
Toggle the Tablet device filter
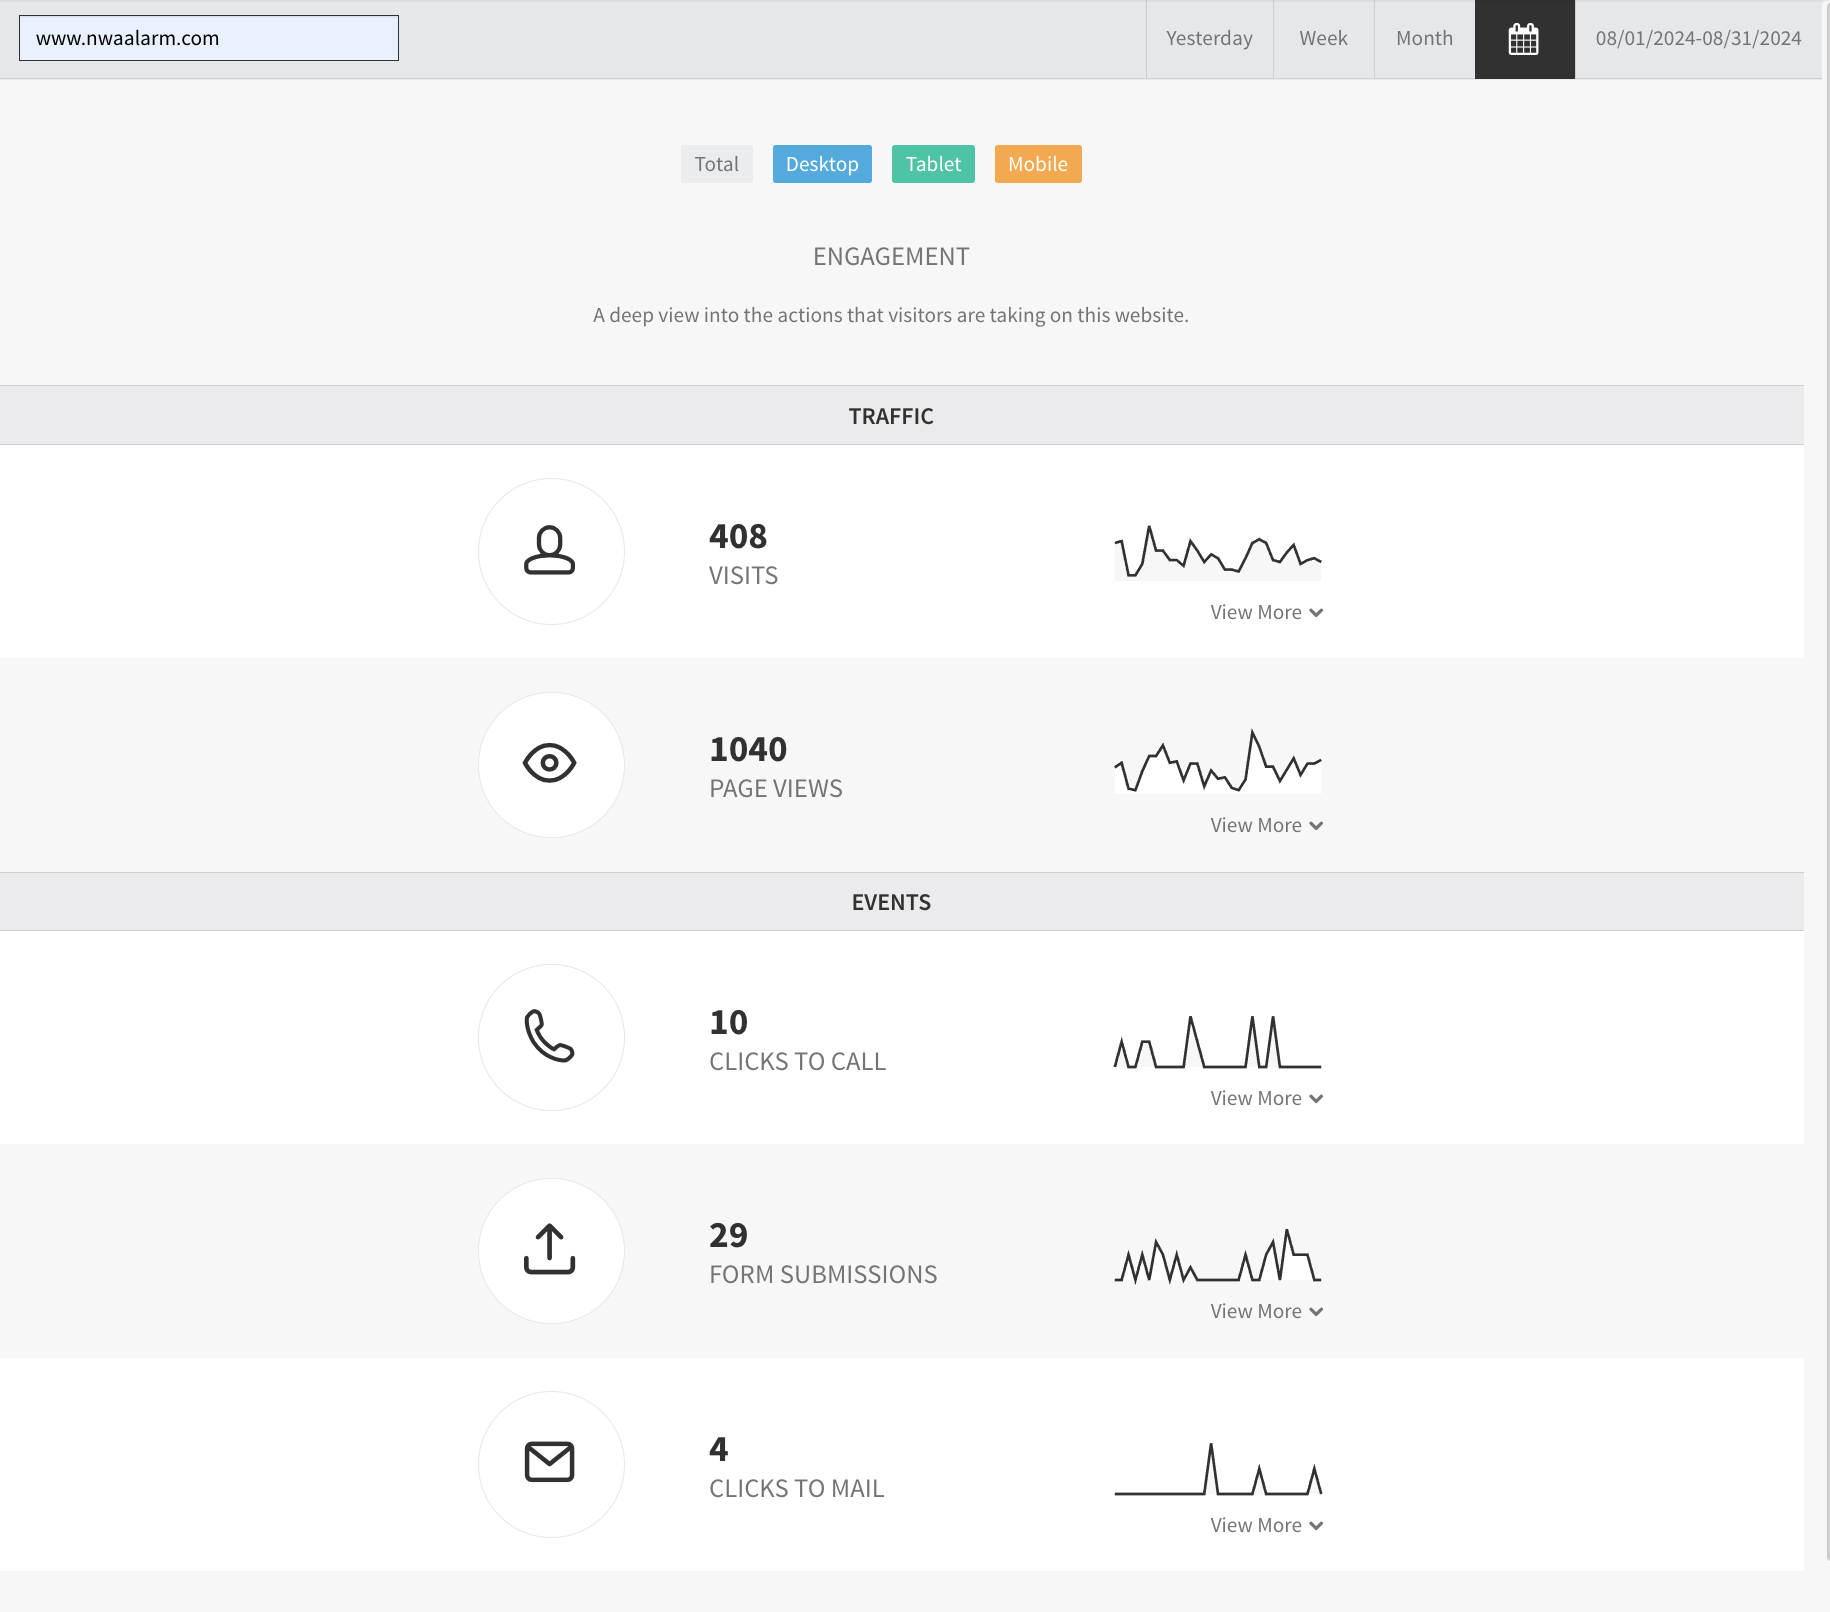pyautogui.click(x=933, y=164)
